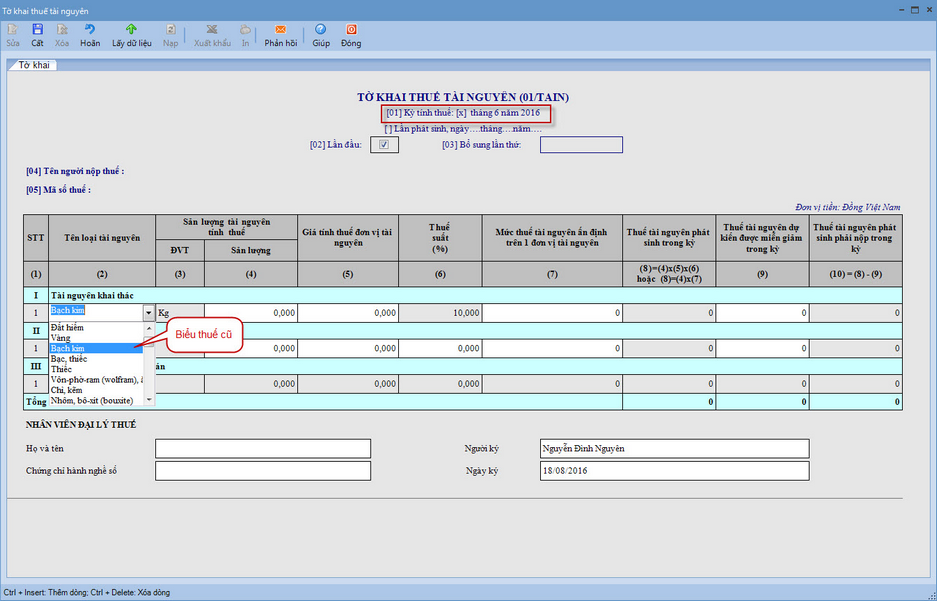Viewport: 937px width, 601px height.
Task: Click dropdown list scroll down arrow
Action: (x=149, y=400)
